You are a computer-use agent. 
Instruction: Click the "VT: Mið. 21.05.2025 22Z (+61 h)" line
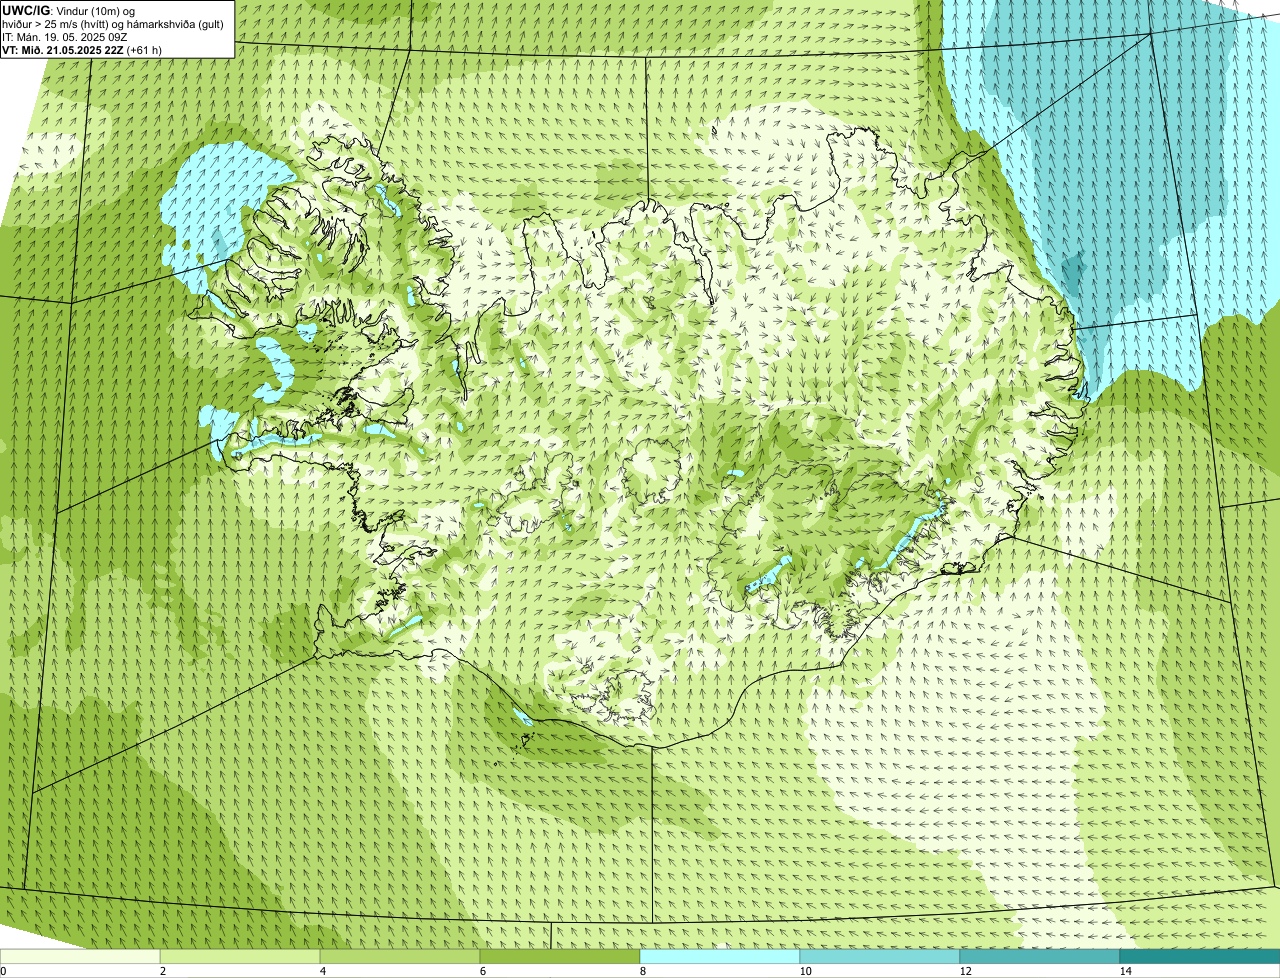(82, 50)
